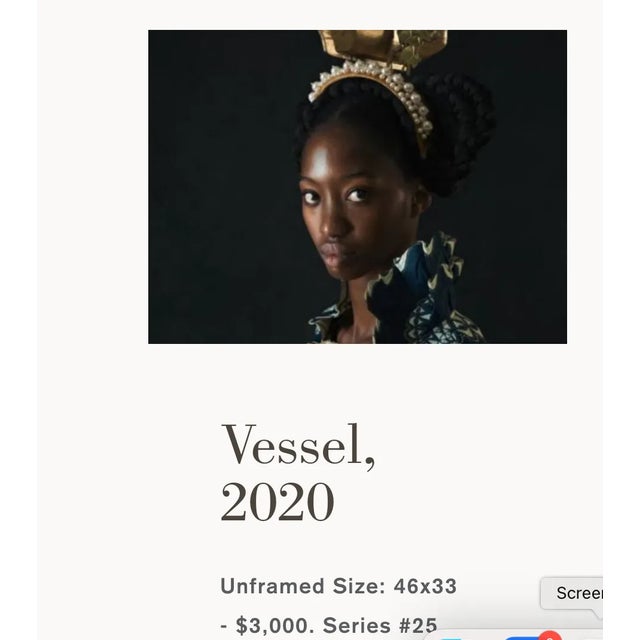The height and width of the screenshot is (640, 640).
Task: Click the teal dock icon at bottom
Action: click(x=450, y=638)
